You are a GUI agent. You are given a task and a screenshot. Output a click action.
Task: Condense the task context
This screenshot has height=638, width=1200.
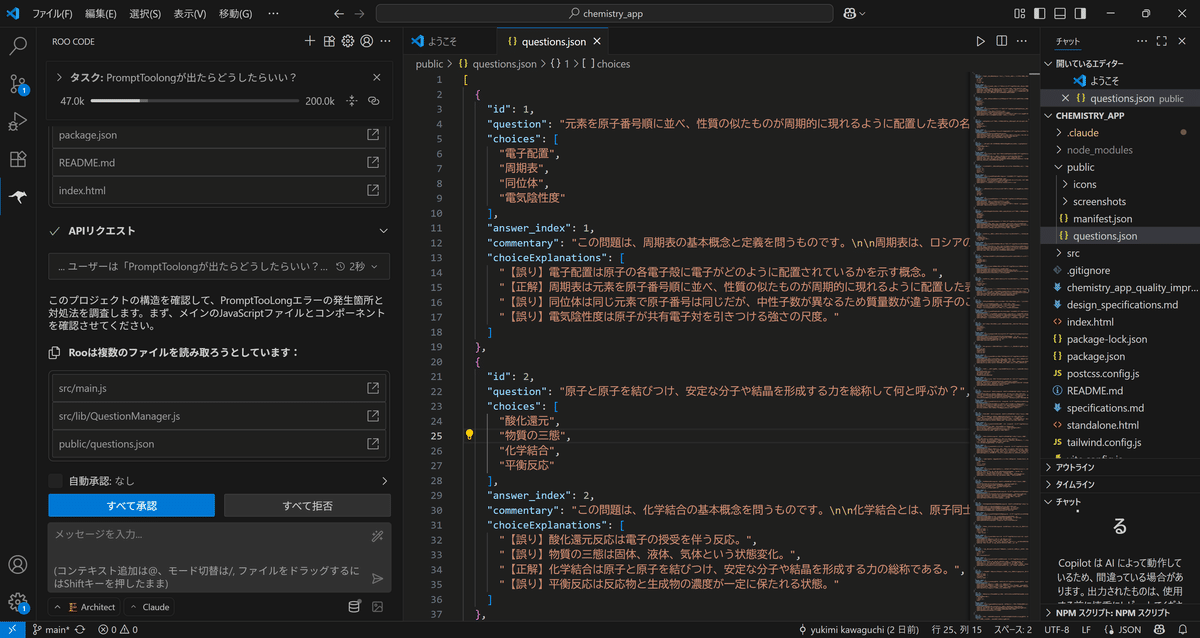[351, 101]
